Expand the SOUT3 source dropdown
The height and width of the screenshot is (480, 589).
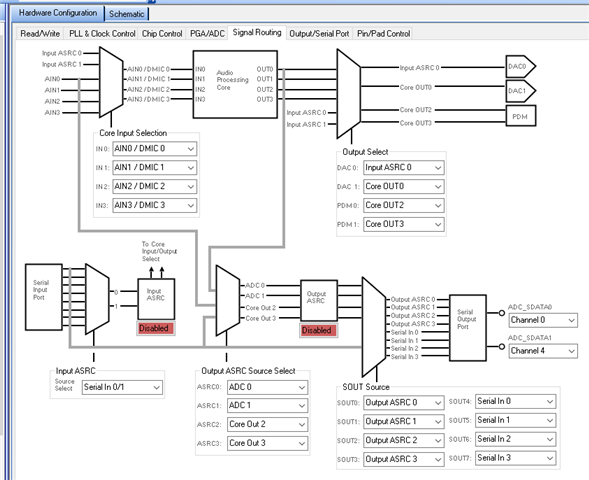coord(403,459)
